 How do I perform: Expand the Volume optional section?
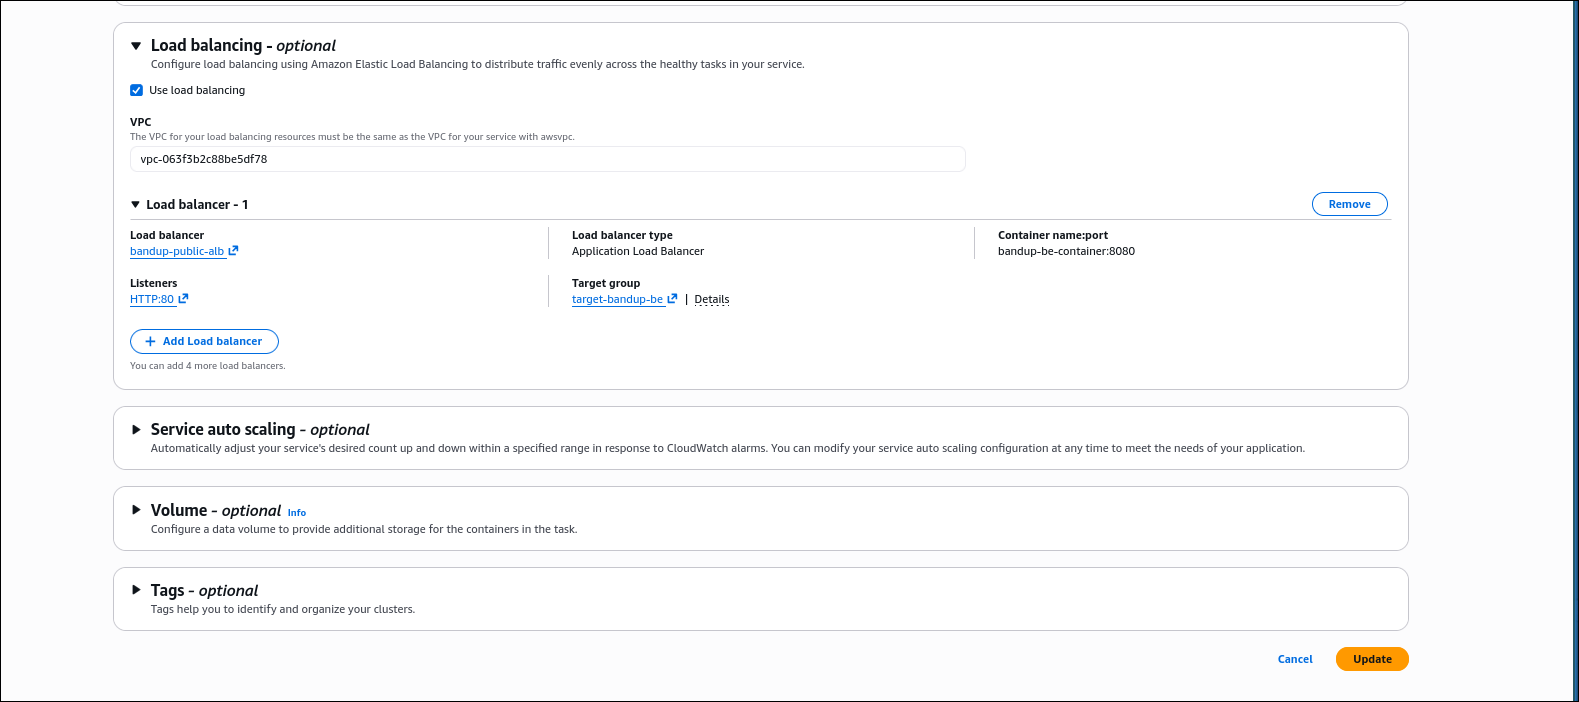136,510
